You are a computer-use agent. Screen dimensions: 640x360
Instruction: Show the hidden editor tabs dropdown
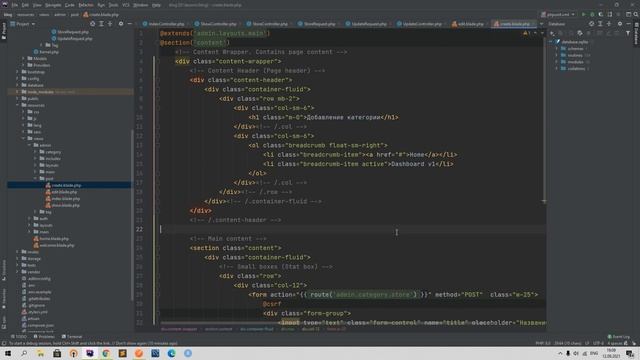click(541, 24)
